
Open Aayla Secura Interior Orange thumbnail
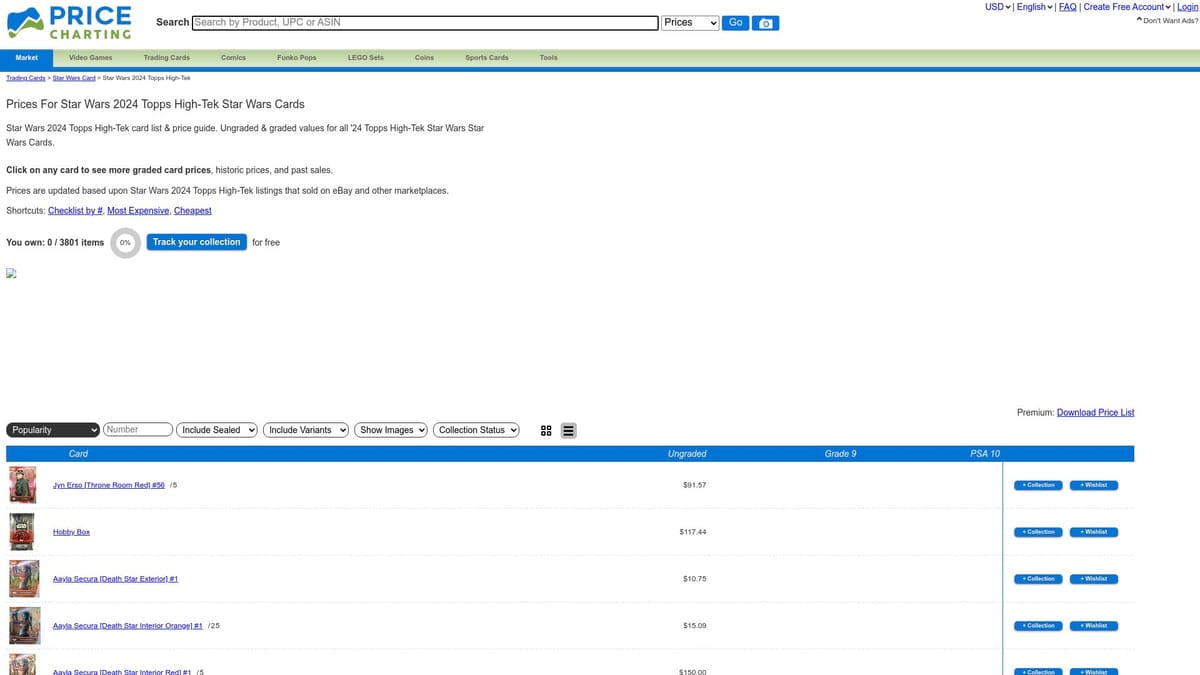coord(24,626)
